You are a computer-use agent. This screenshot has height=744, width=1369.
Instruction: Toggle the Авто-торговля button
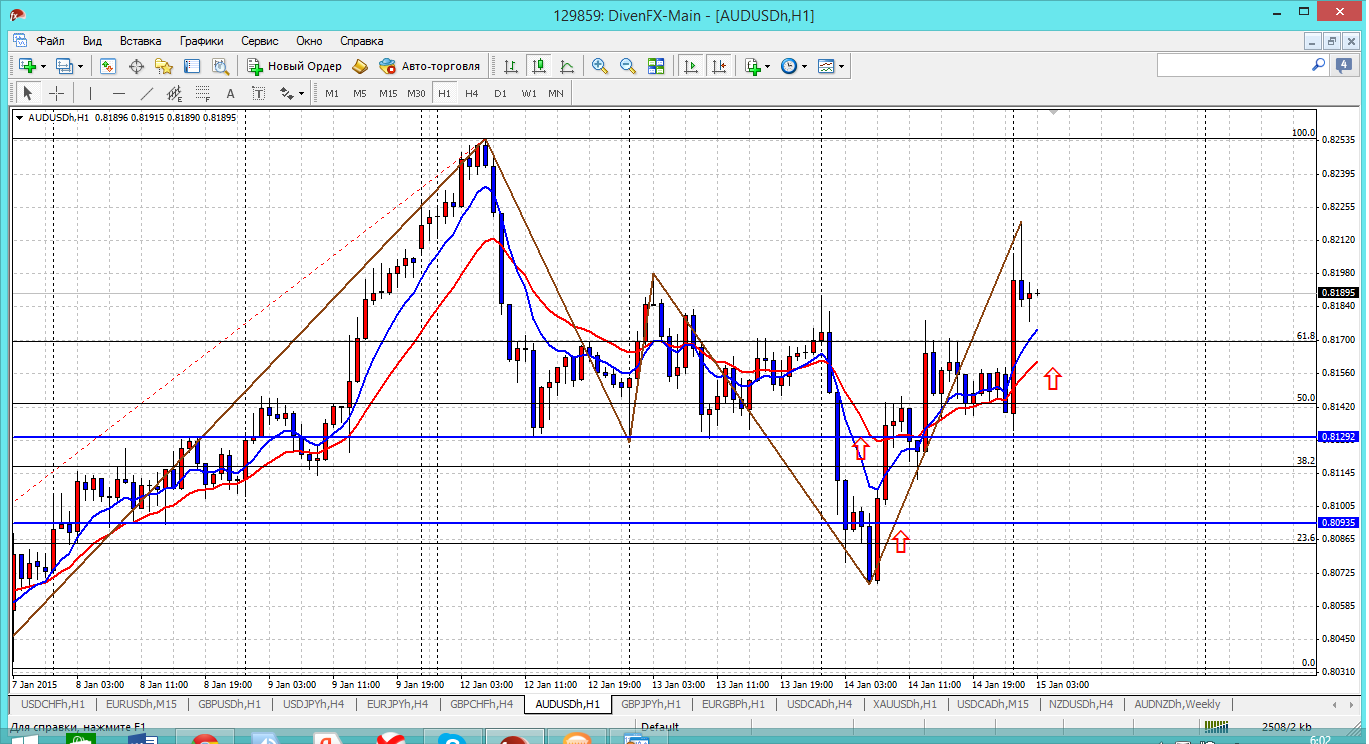(430, 66)
